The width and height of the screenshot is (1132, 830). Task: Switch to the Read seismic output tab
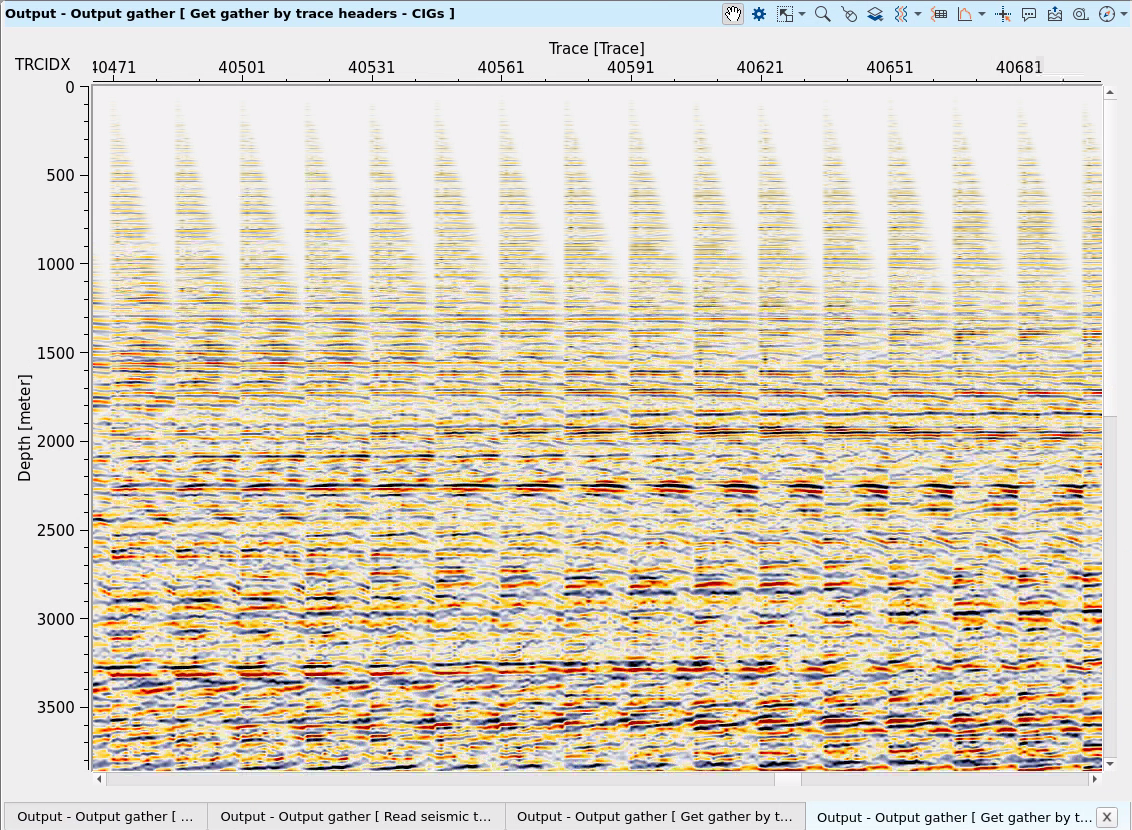click(356, 817)
